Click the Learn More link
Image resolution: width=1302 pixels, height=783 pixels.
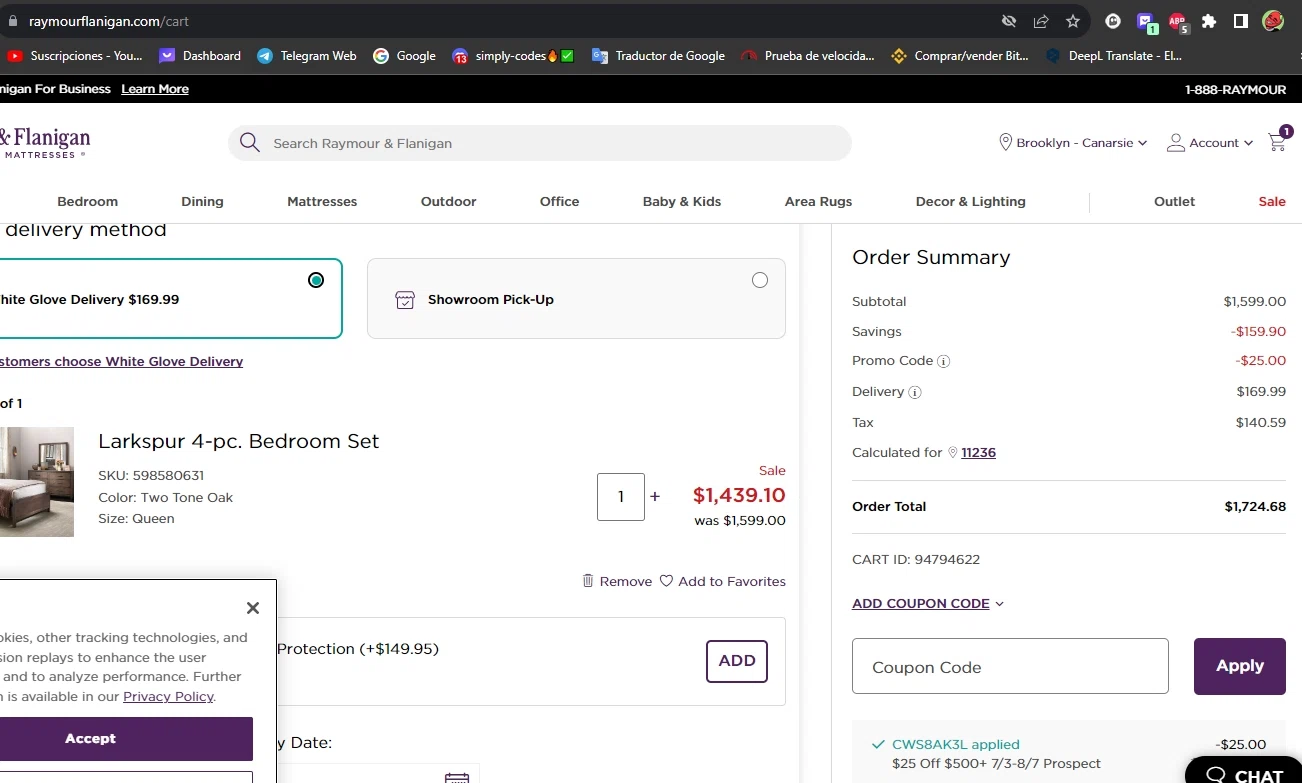[155, 89]
